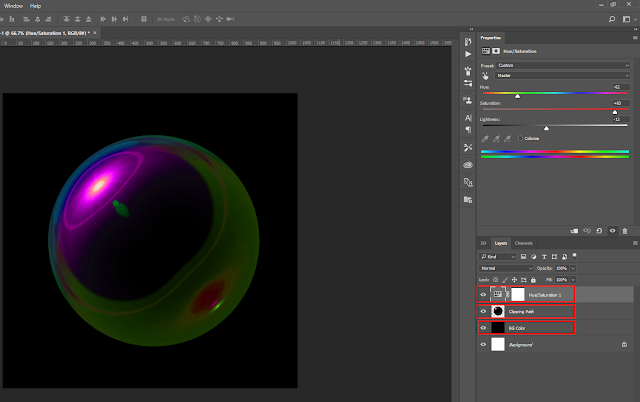
Task: Filter layers by shape layer icon
Action: coord(554,257)
